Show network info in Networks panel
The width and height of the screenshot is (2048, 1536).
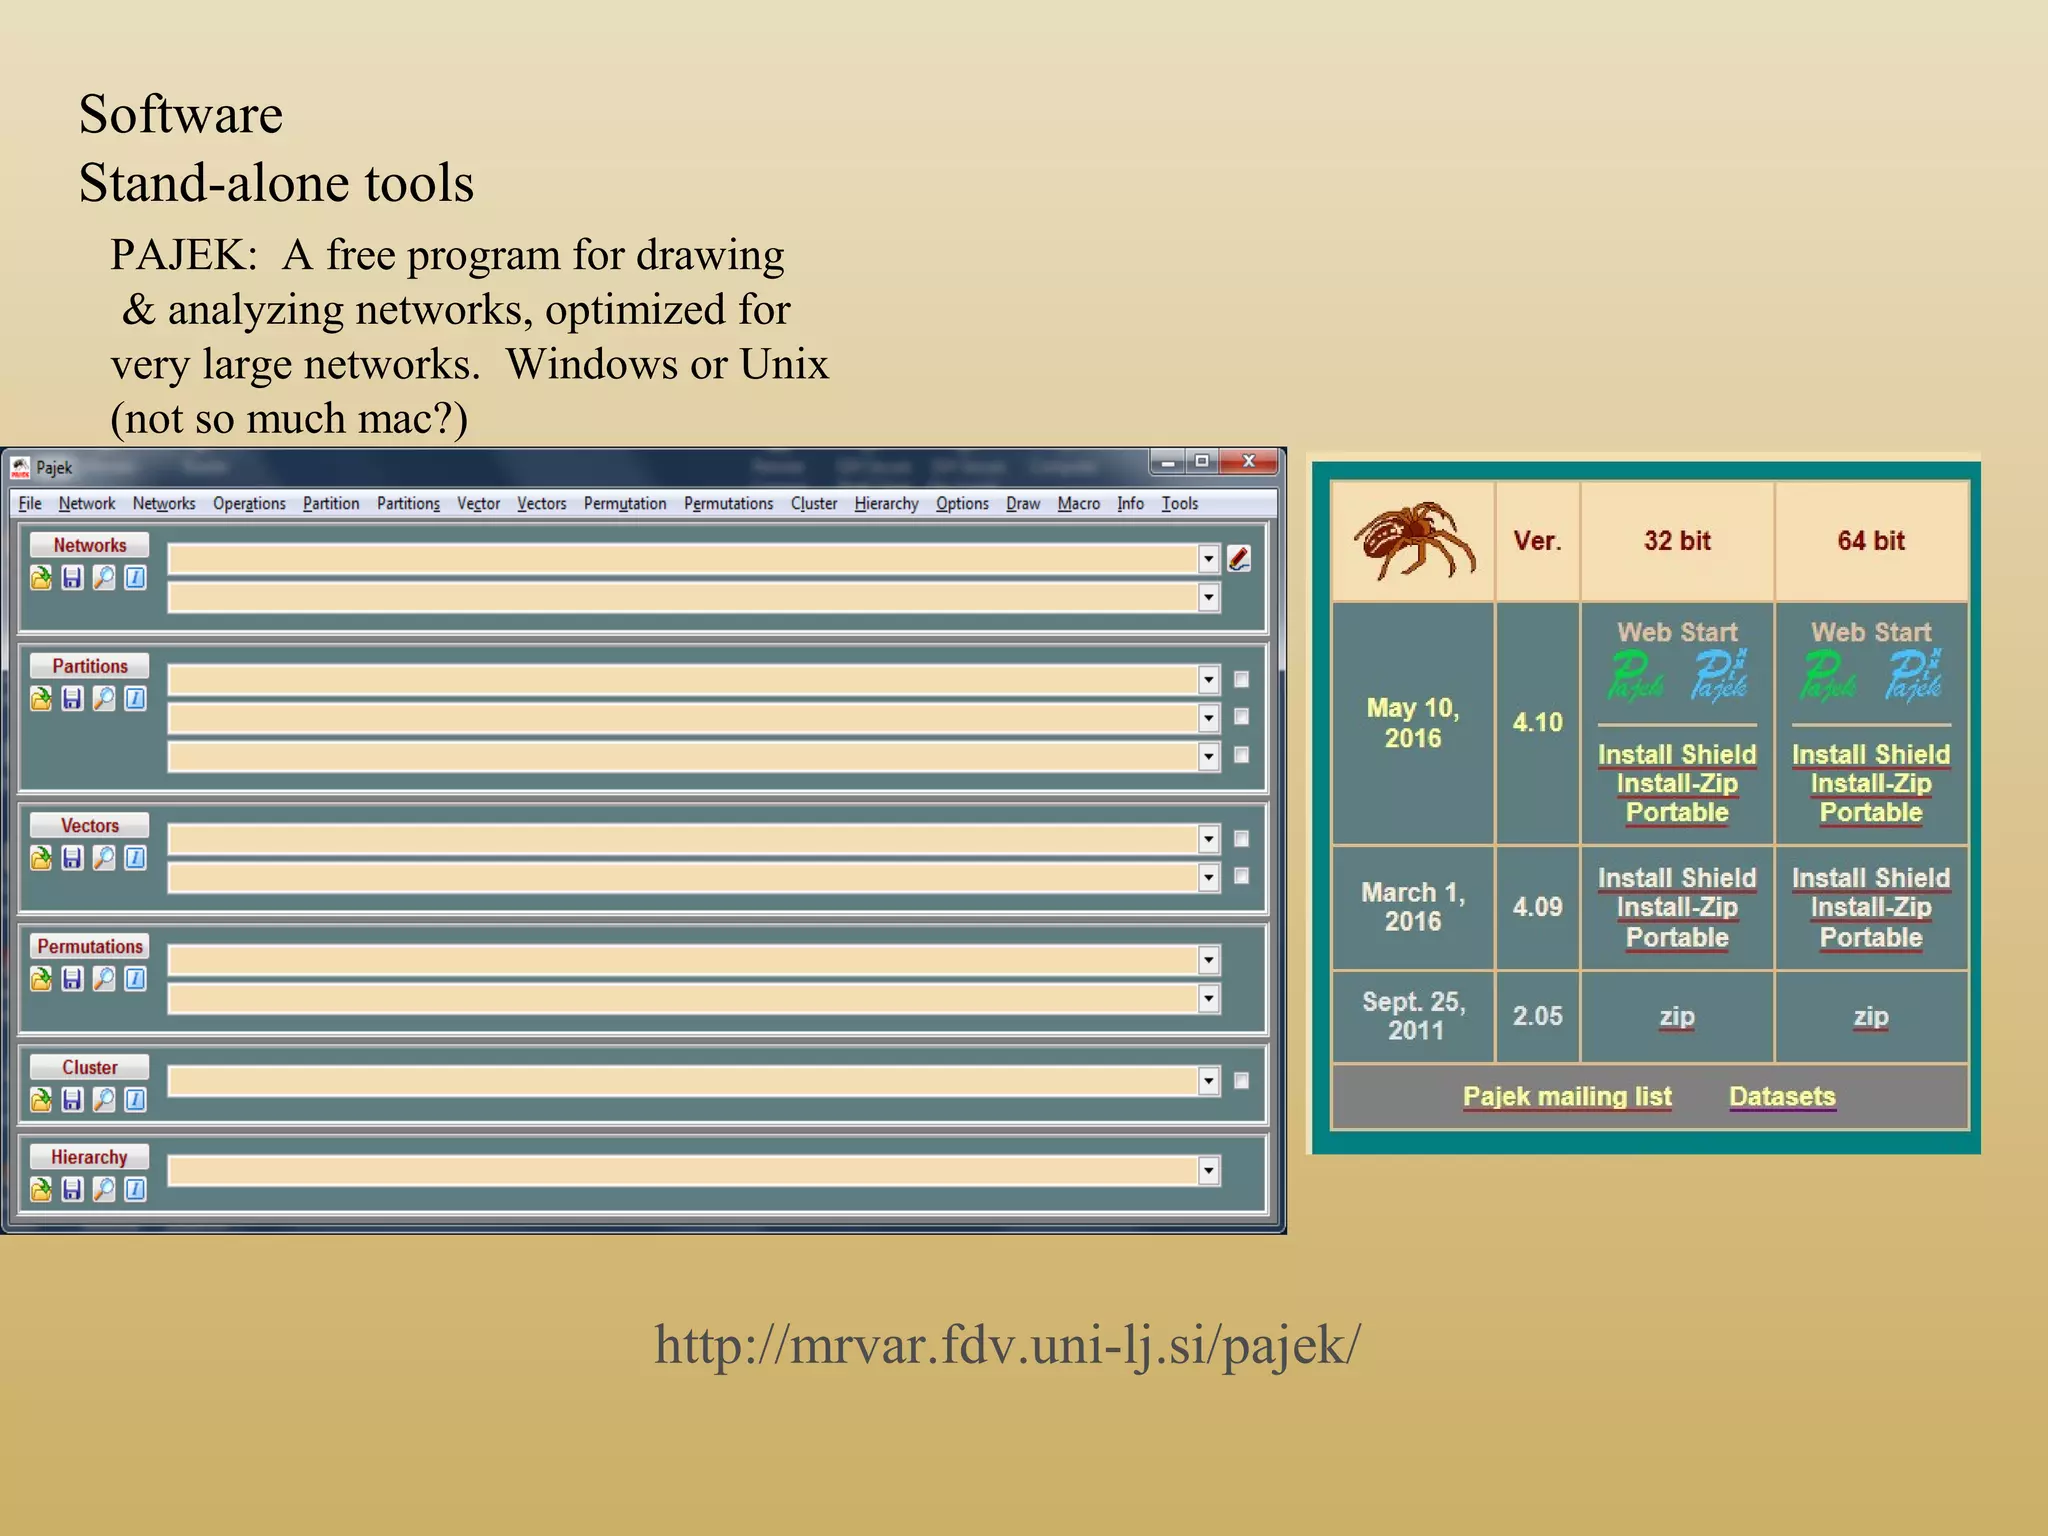point(136,577)
